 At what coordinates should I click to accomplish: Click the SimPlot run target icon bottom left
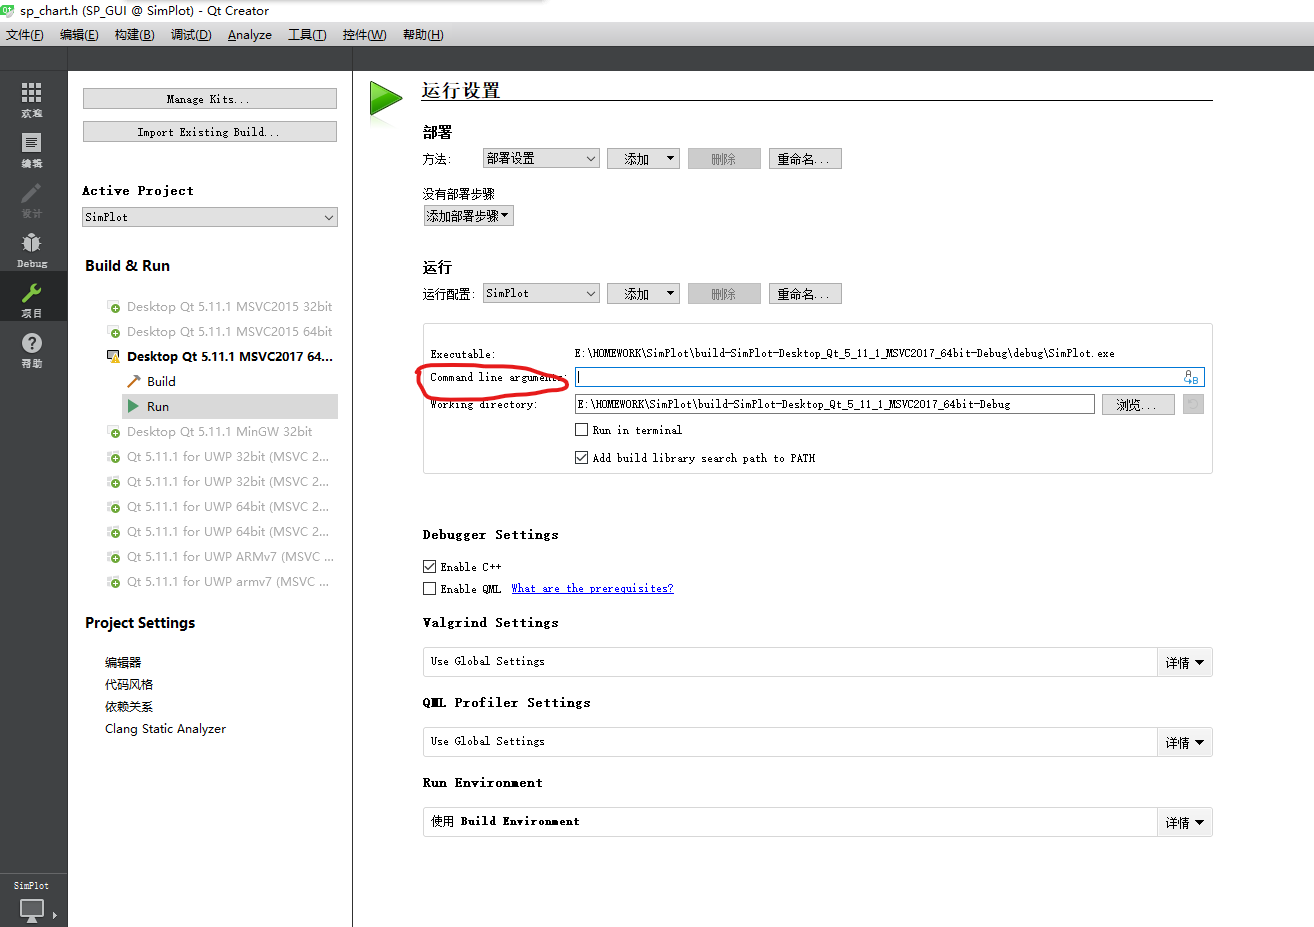click(x=31, y=909)
